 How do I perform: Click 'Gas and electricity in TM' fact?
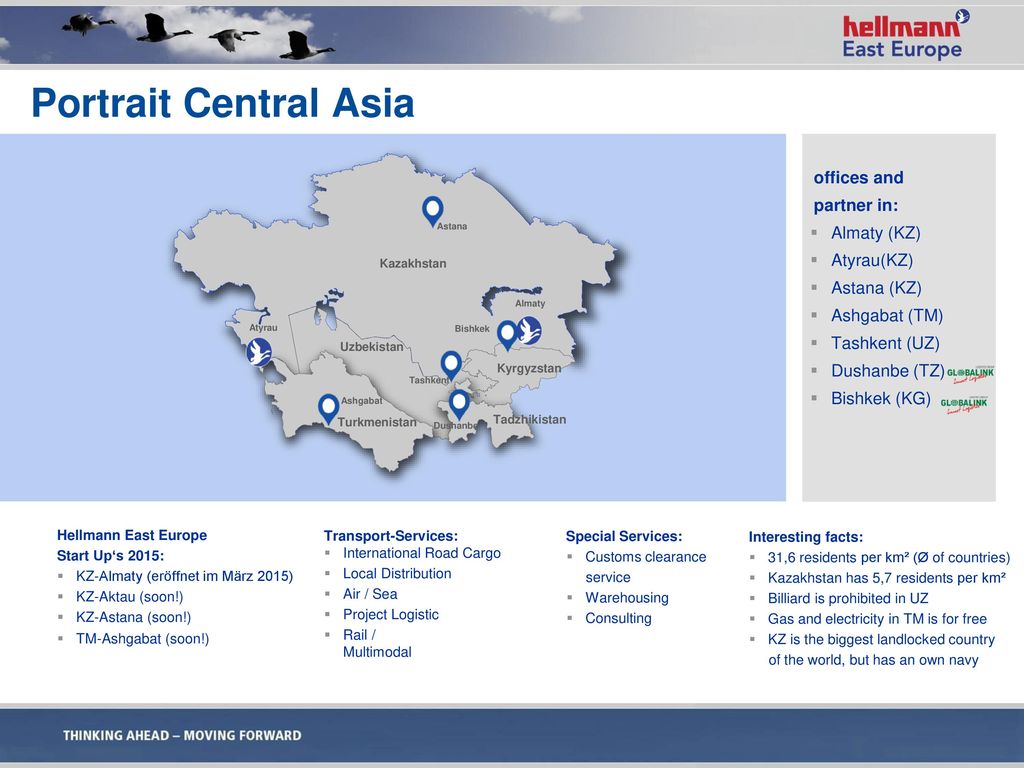click(x=877, y=618)
